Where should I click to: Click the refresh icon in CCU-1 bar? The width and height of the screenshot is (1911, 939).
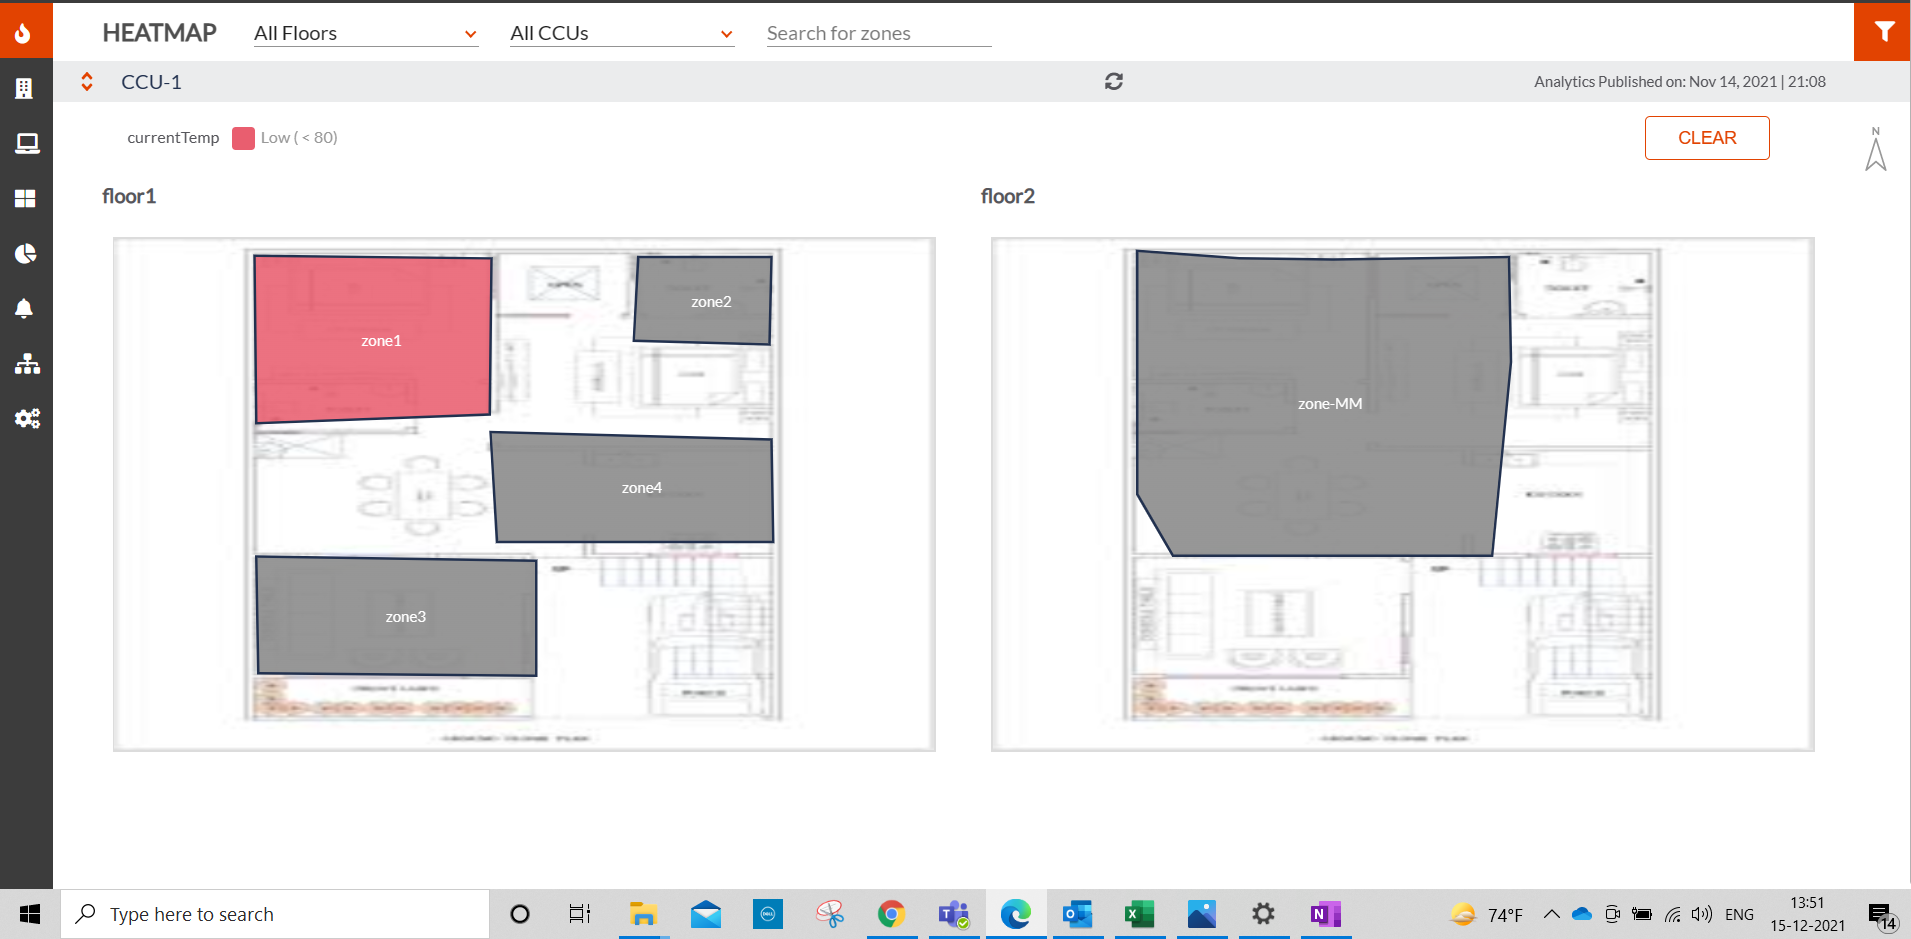click(x=1114, y=82)
